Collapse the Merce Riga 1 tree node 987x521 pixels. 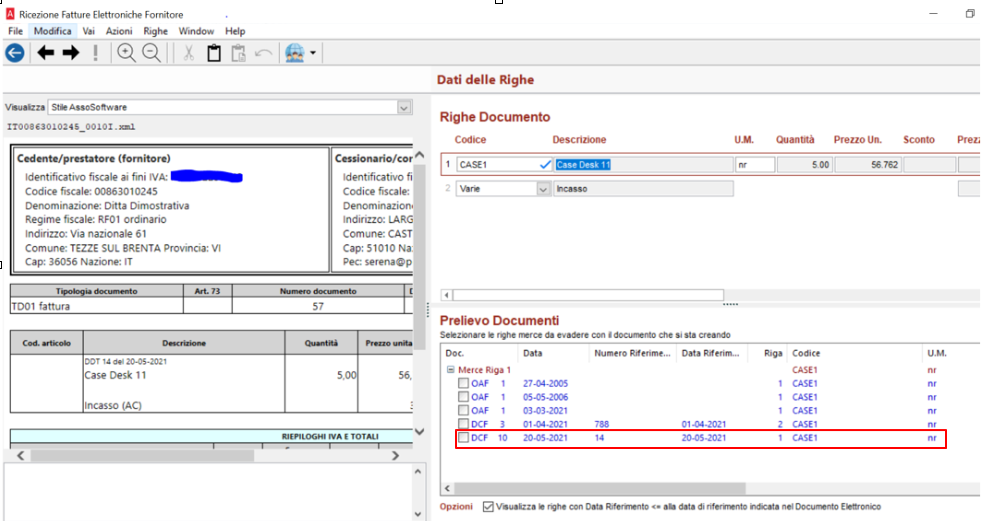[450, 369]
